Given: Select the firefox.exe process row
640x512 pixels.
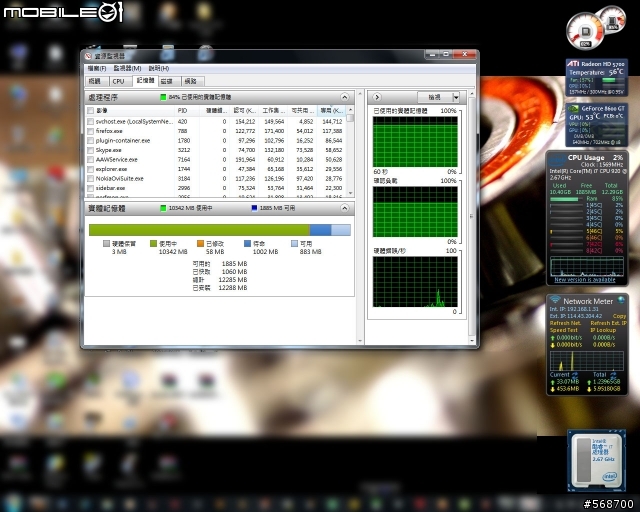Looking at the screenshot, I should click(x=216, y=131).
